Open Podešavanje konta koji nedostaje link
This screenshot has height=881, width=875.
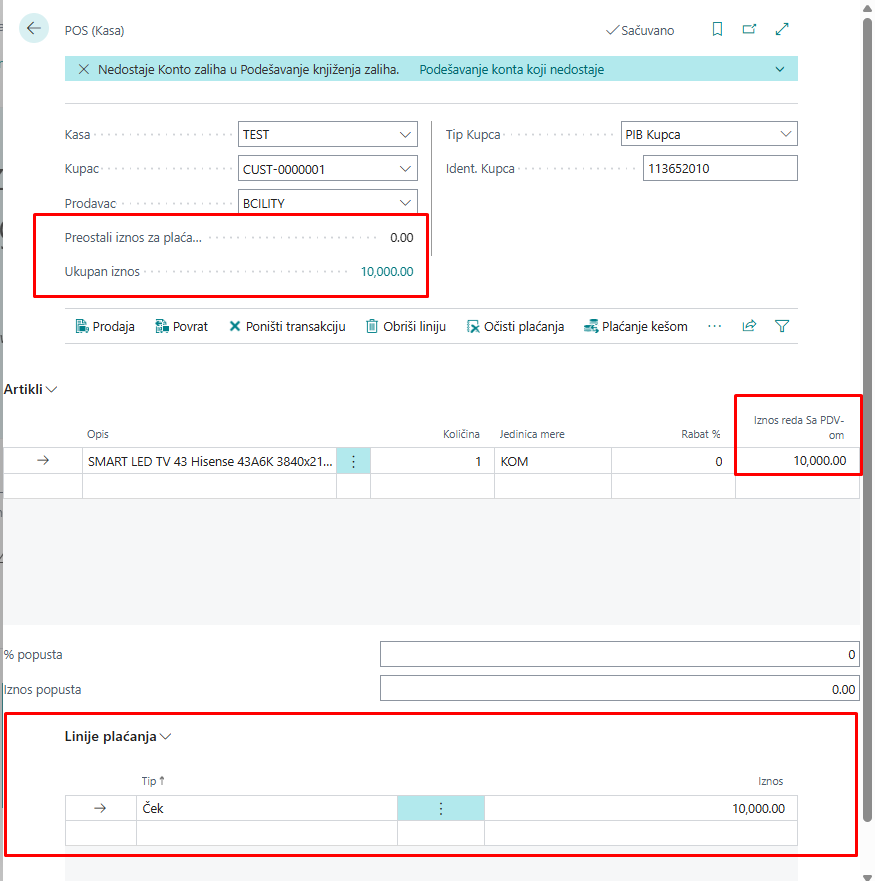click(x=511, y=69)
